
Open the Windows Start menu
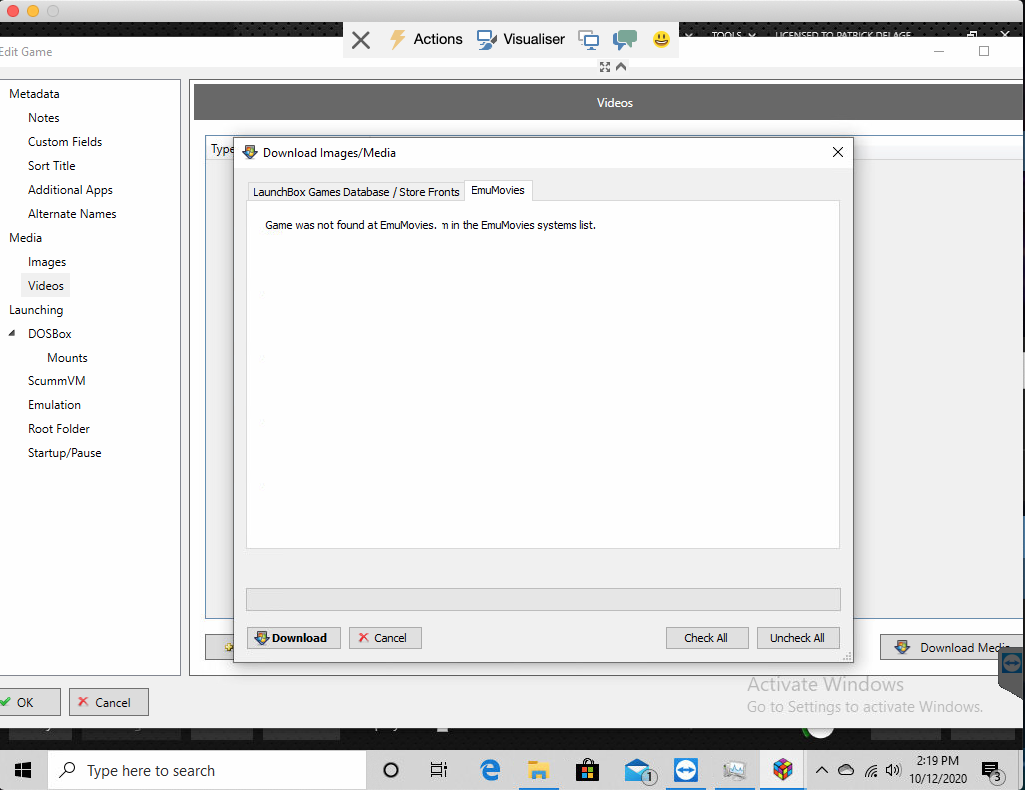tap(23, 770)
